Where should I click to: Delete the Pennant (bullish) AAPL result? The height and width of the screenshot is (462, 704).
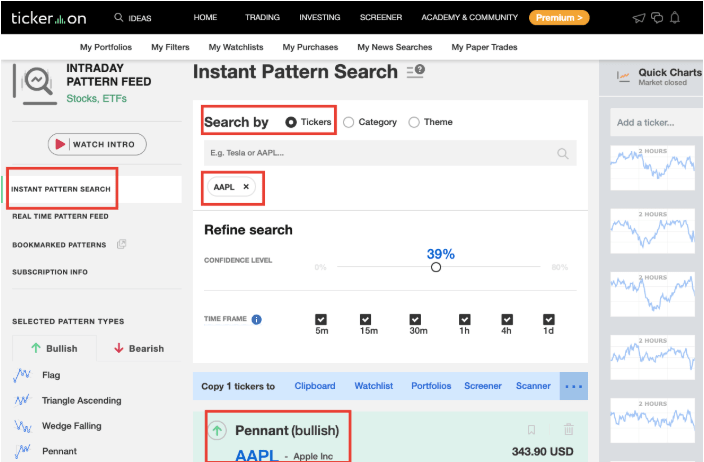pos(568,429)
